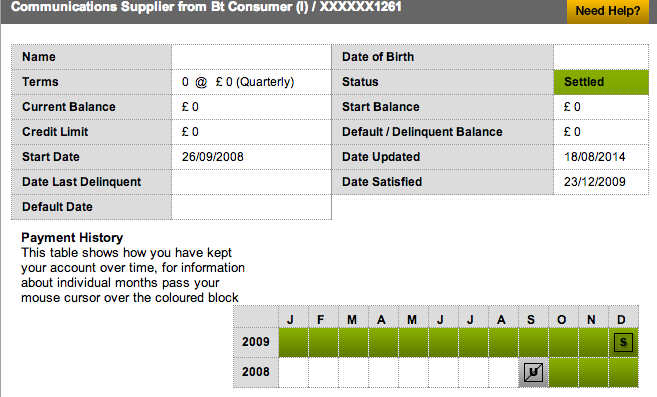
Task: Click the Start Date value 26/09/2008
Action: point(212,157)
